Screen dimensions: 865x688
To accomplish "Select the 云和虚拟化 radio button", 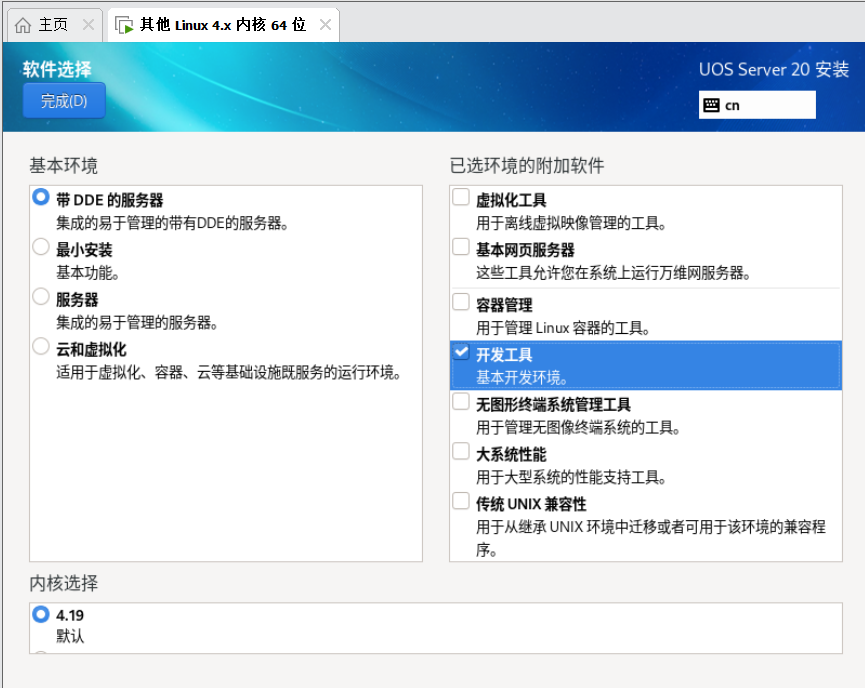I will [x=41, y=346].
